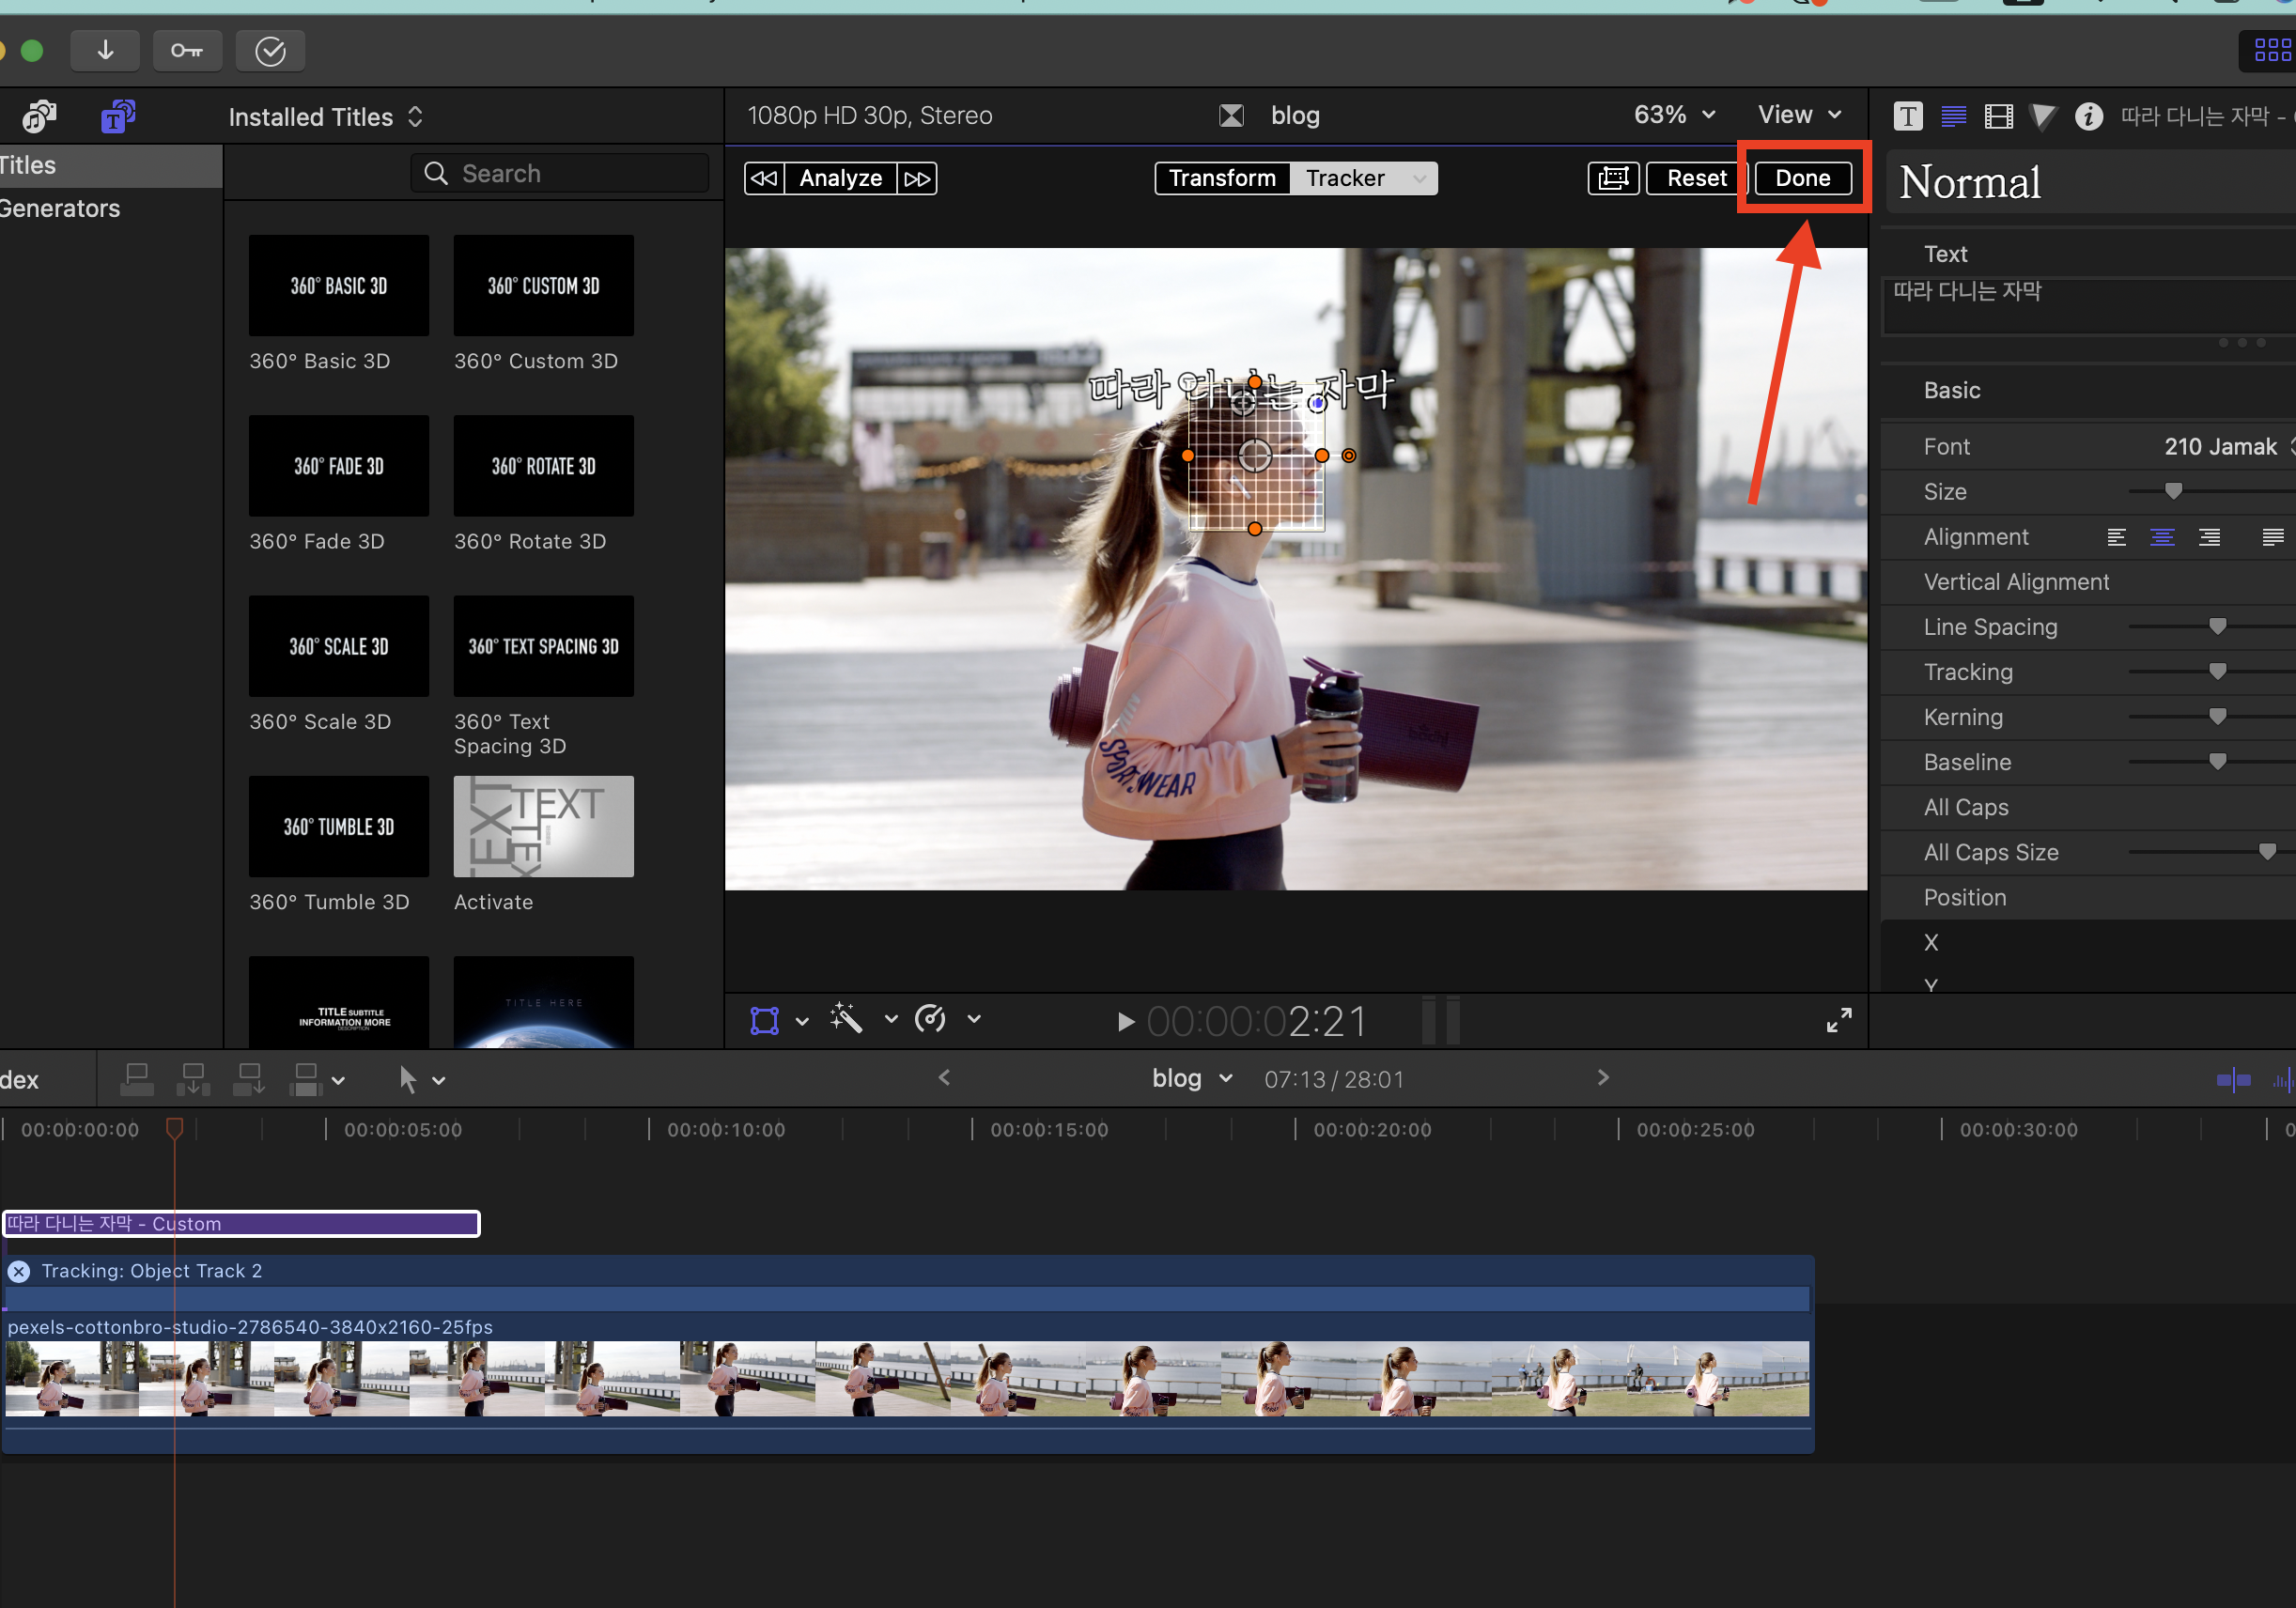The width and height of the screenshot is (2296, 1608).
Task: Expand the Installed Titles popup
Action: (x=325, y=117)
